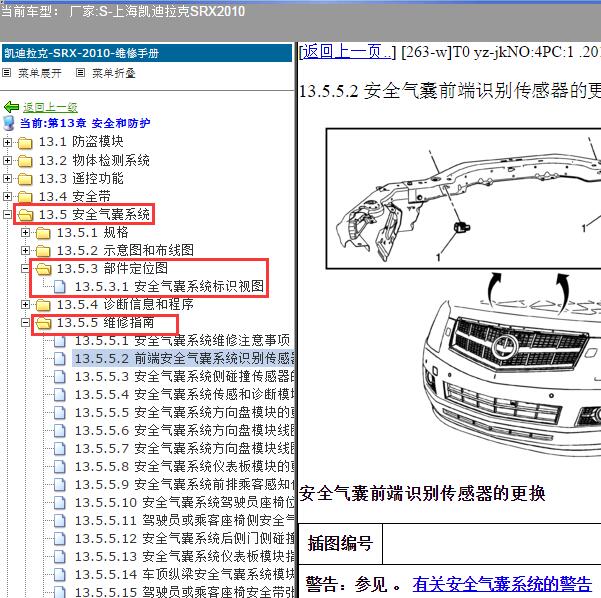The image size is (601, 598).
Task: Click folder icon of 13.5.1 规格
Action: point(43,233)
